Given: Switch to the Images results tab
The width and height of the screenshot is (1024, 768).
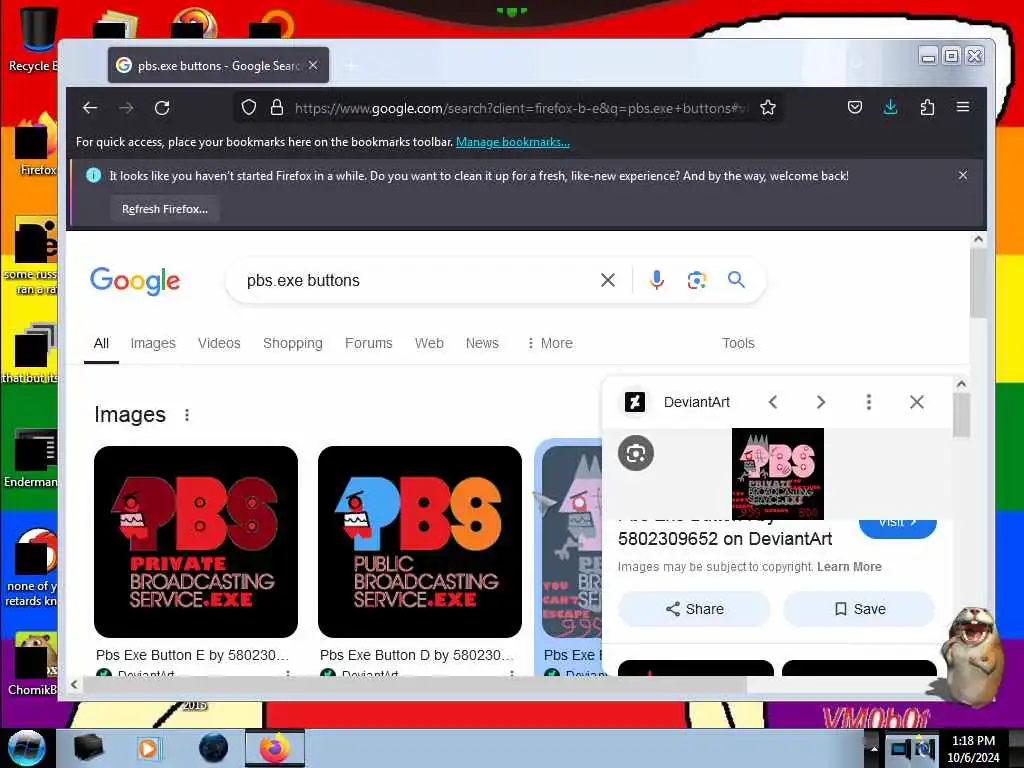Looking at the screenshot, I should coord(153,343).
